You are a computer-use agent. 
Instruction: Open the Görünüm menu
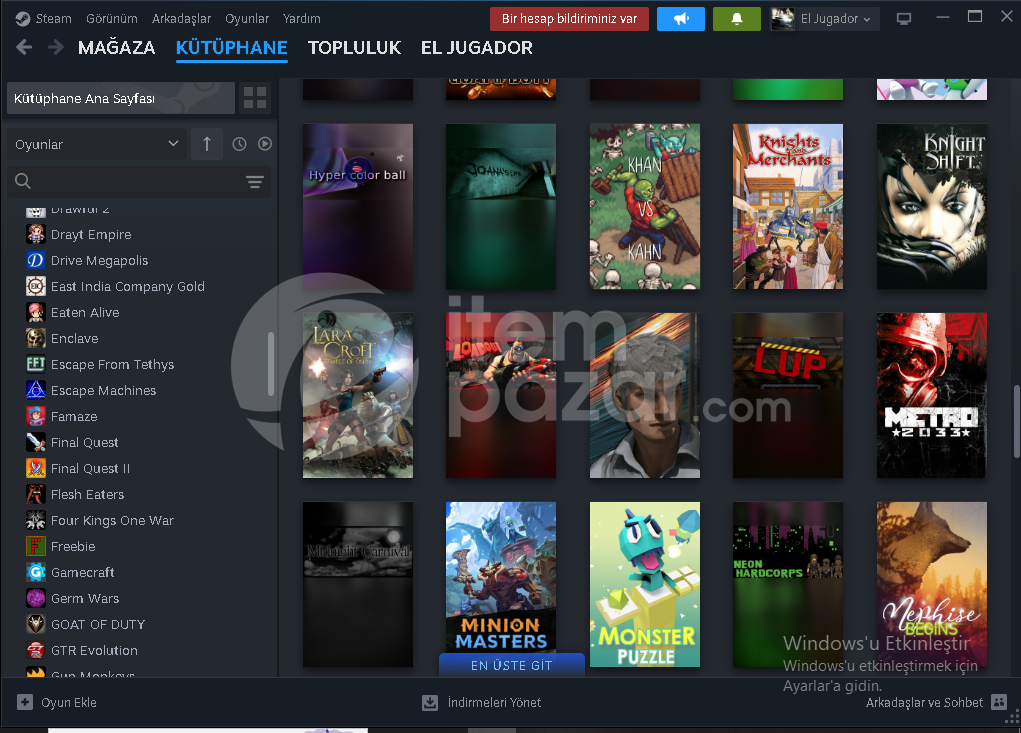111,19
